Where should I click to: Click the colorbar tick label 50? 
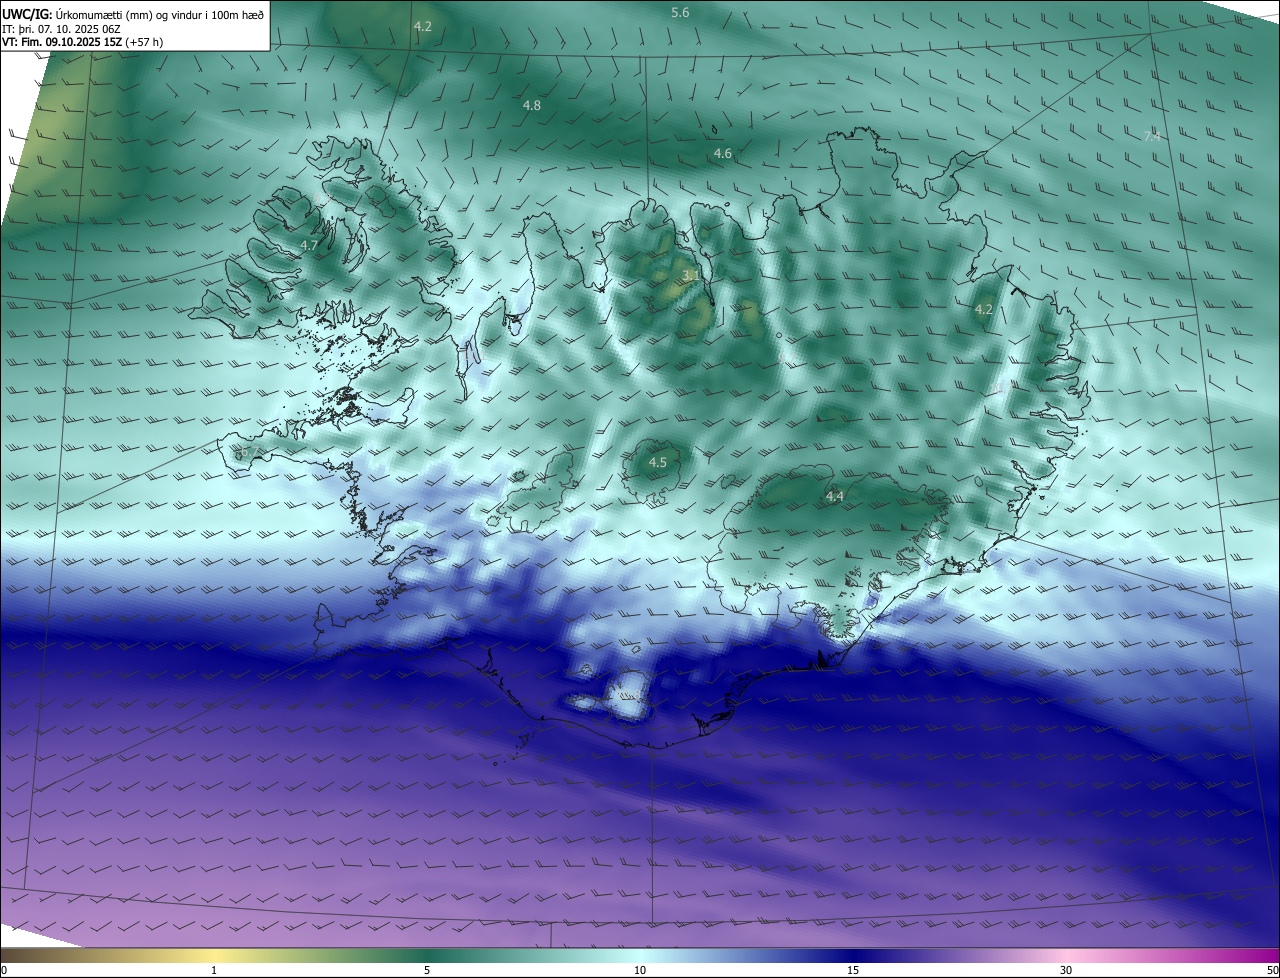point(1272,970)
